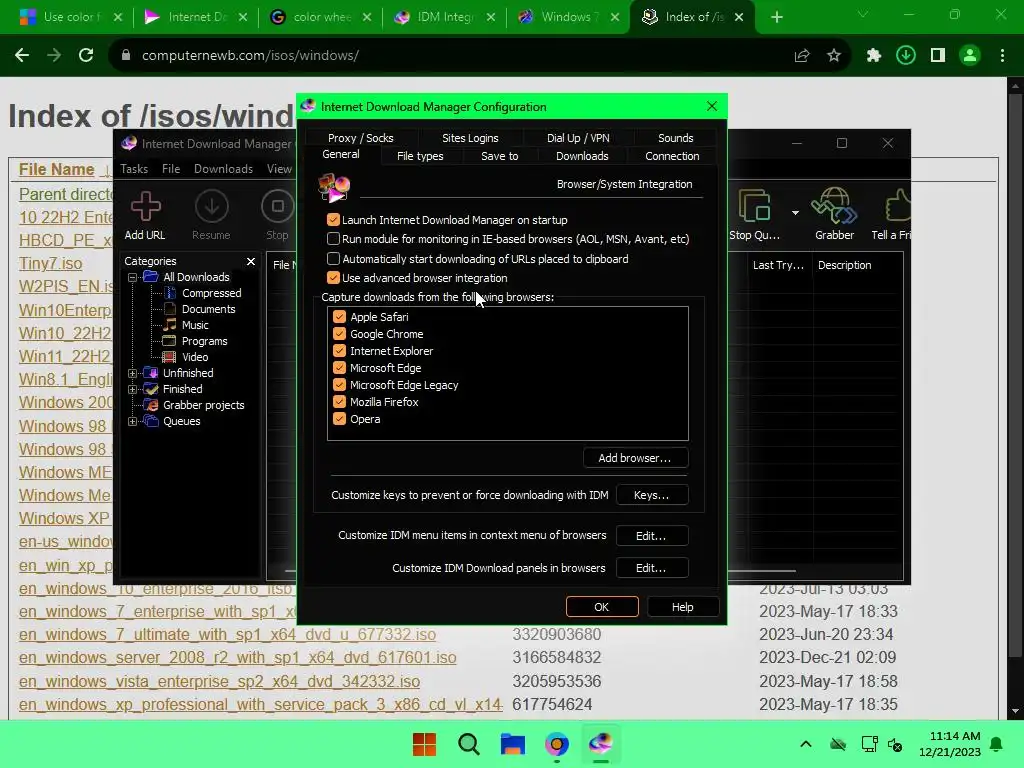Switch to Sites Logins tab
1024x768 pixels.
[470, 138]
